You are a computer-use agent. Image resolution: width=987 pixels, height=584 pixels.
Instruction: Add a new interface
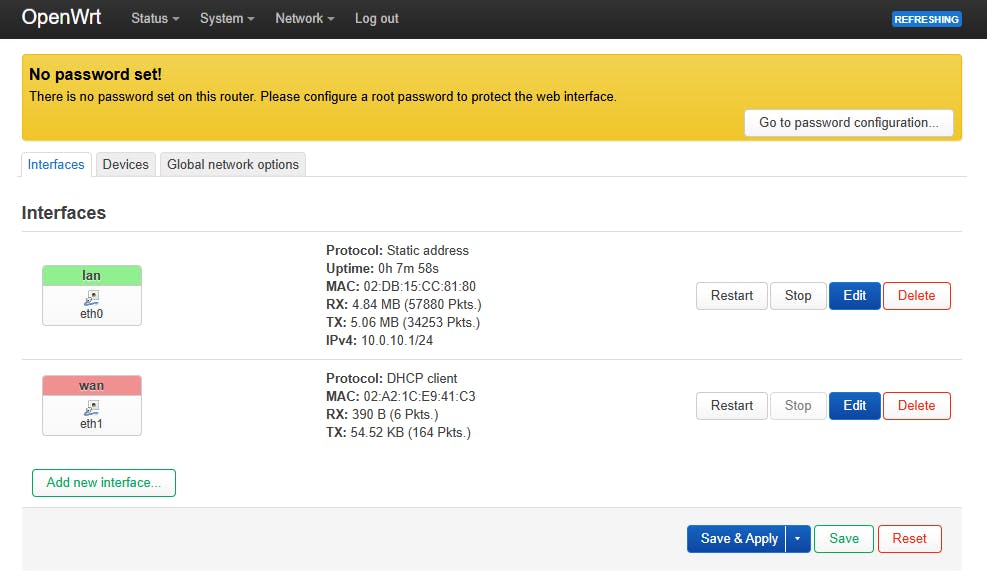(x=104, y=483)
